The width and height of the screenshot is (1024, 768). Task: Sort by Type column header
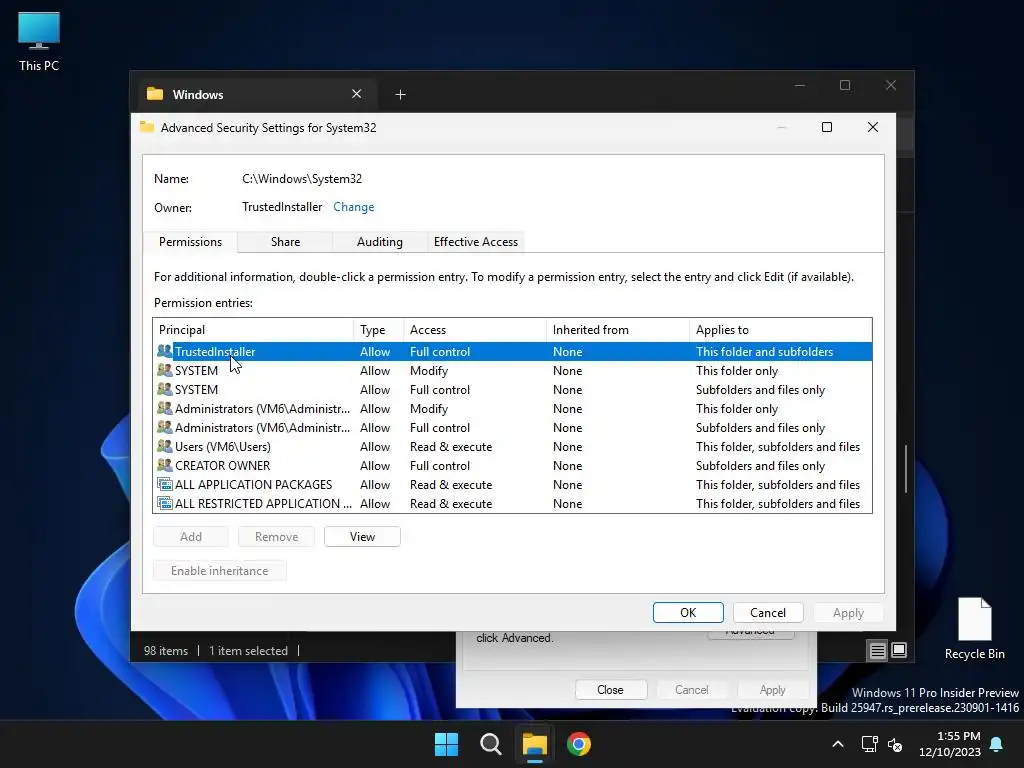pos(379,330)
